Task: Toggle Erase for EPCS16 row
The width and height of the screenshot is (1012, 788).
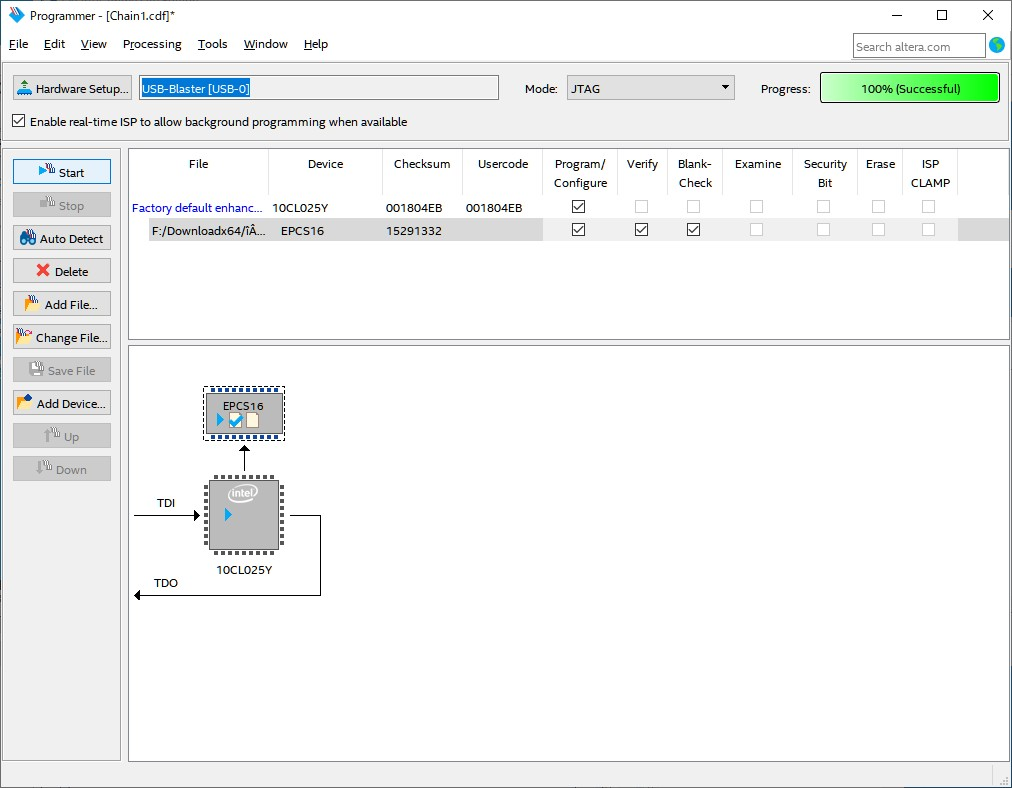Action: [x=878, y=229]
